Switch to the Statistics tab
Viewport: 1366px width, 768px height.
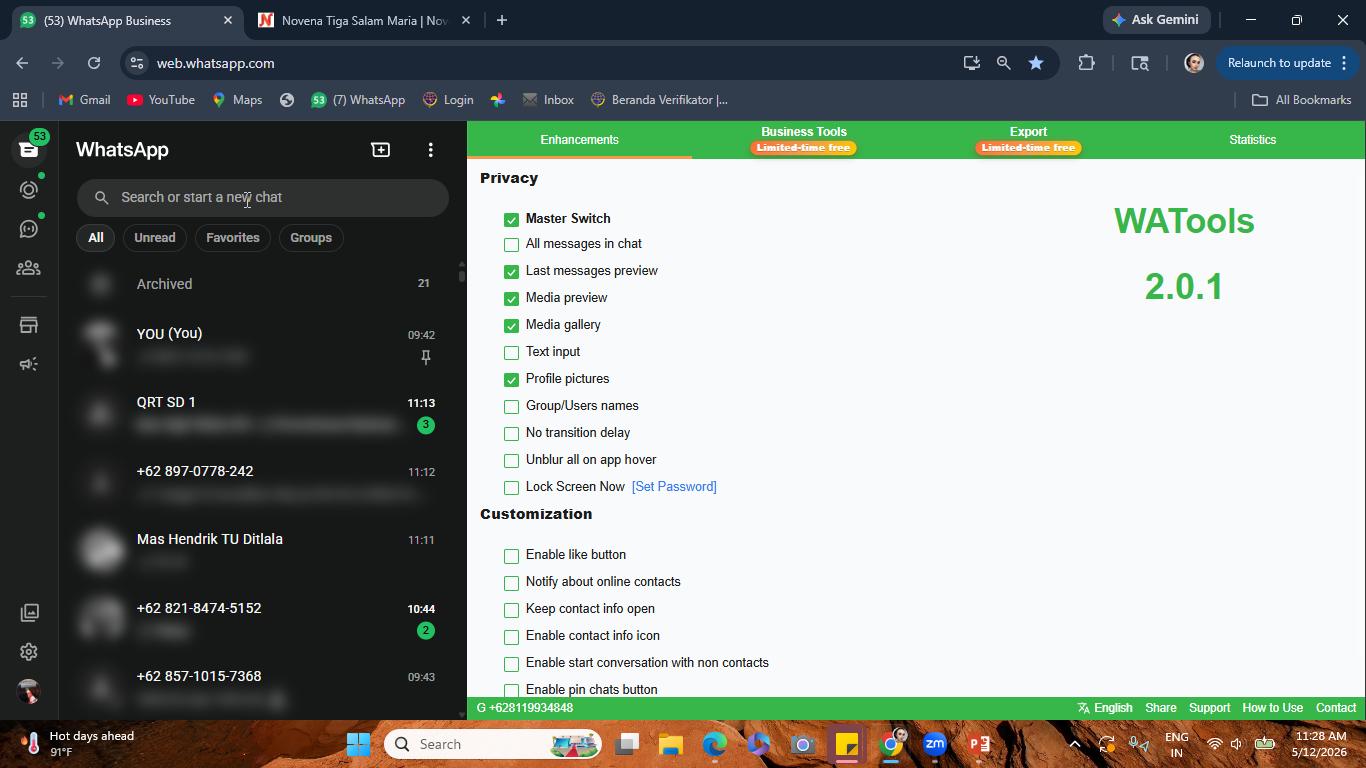pyautogui.click(x=1252, y=139)
